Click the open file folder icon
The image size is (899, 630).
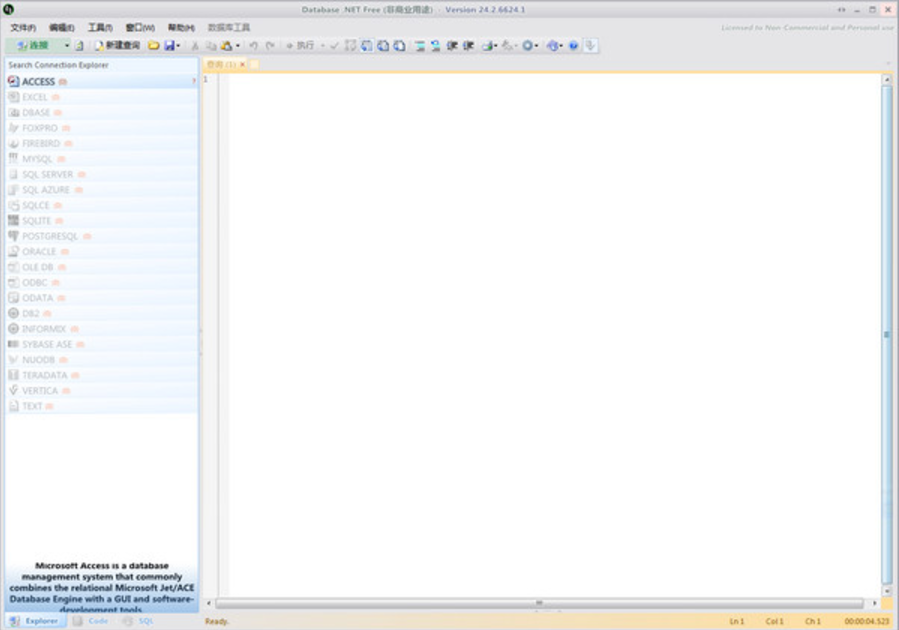point(154,45)
